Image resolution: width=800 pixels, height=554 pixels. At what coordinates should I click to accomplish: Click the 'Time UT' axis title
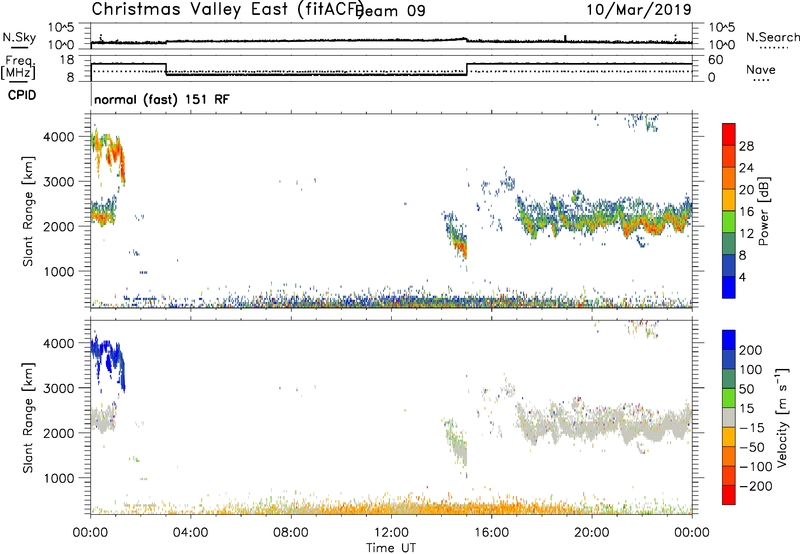(391, 547)
